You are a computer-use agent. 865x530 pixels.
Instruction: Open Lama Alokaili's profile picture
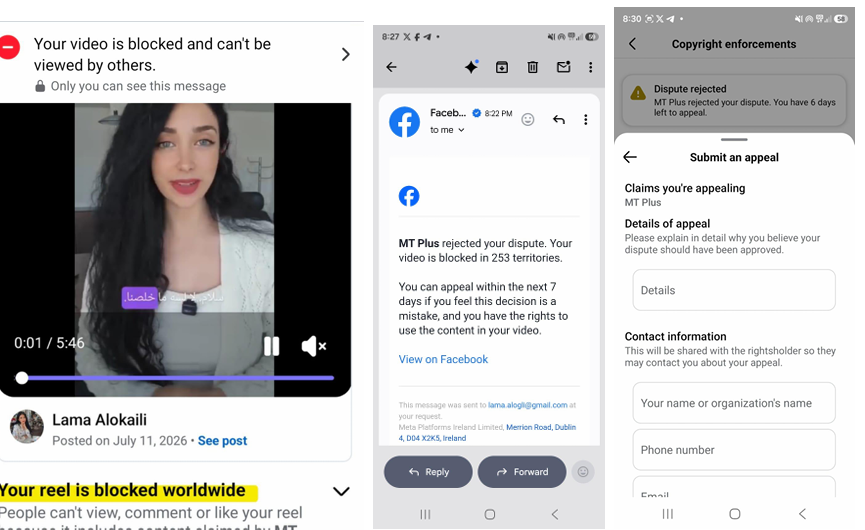pos(27,426)
